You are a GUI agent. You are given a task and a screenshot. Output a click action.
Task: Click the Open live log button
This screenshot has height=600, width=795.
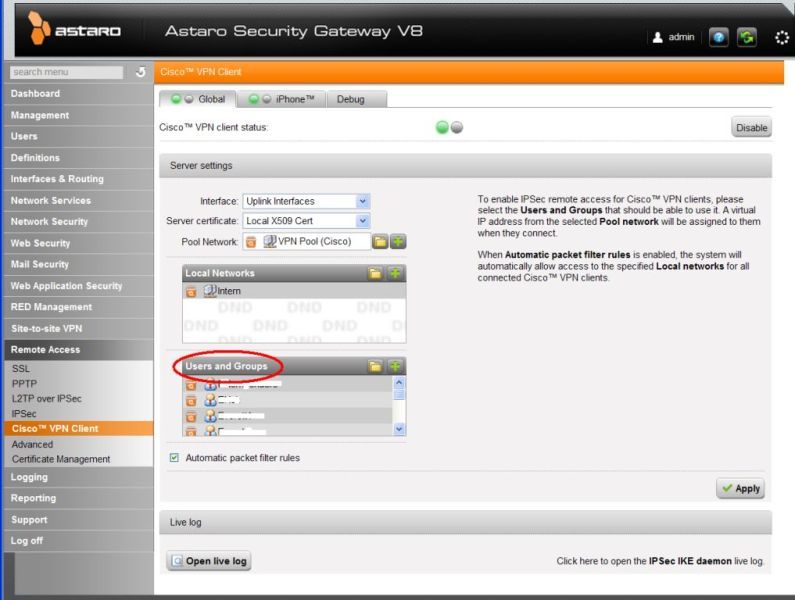[x=209, y=561]
